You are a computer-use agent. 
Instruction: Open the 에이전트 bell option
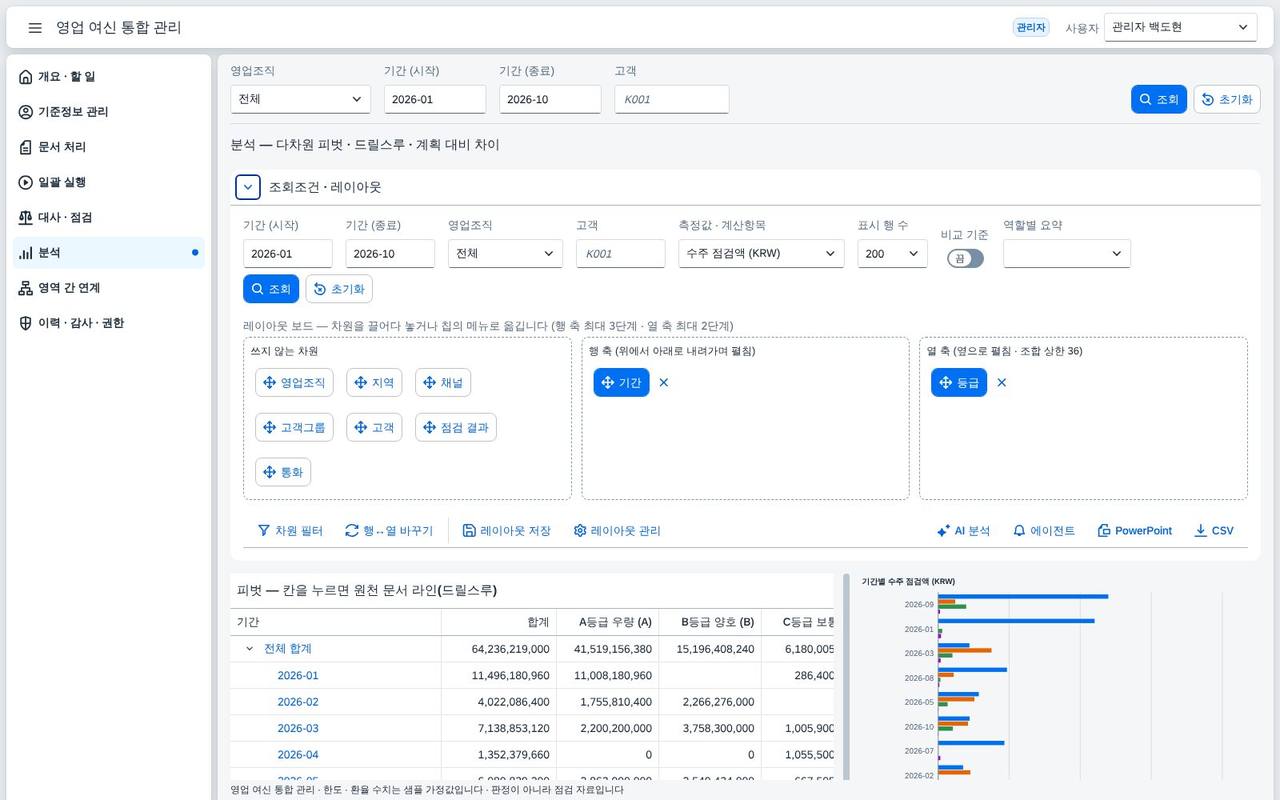(1044, 531)
